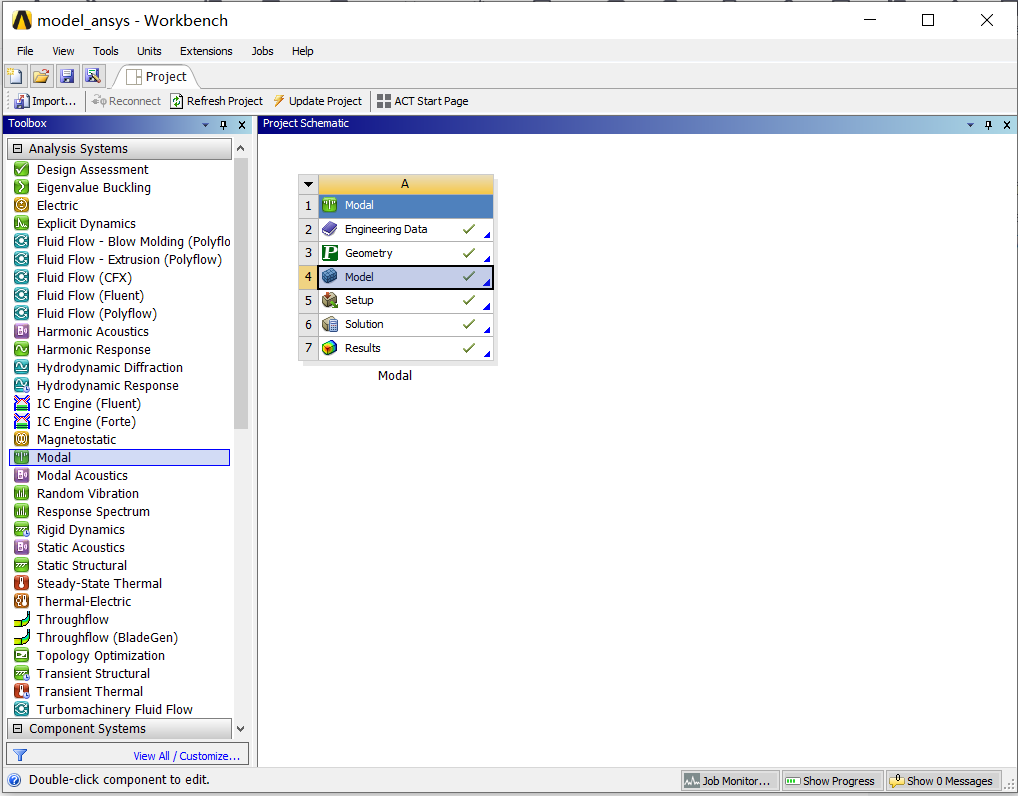1018x796 pixels.
Task: Select the Results cell
Action: tap(405, 348)
